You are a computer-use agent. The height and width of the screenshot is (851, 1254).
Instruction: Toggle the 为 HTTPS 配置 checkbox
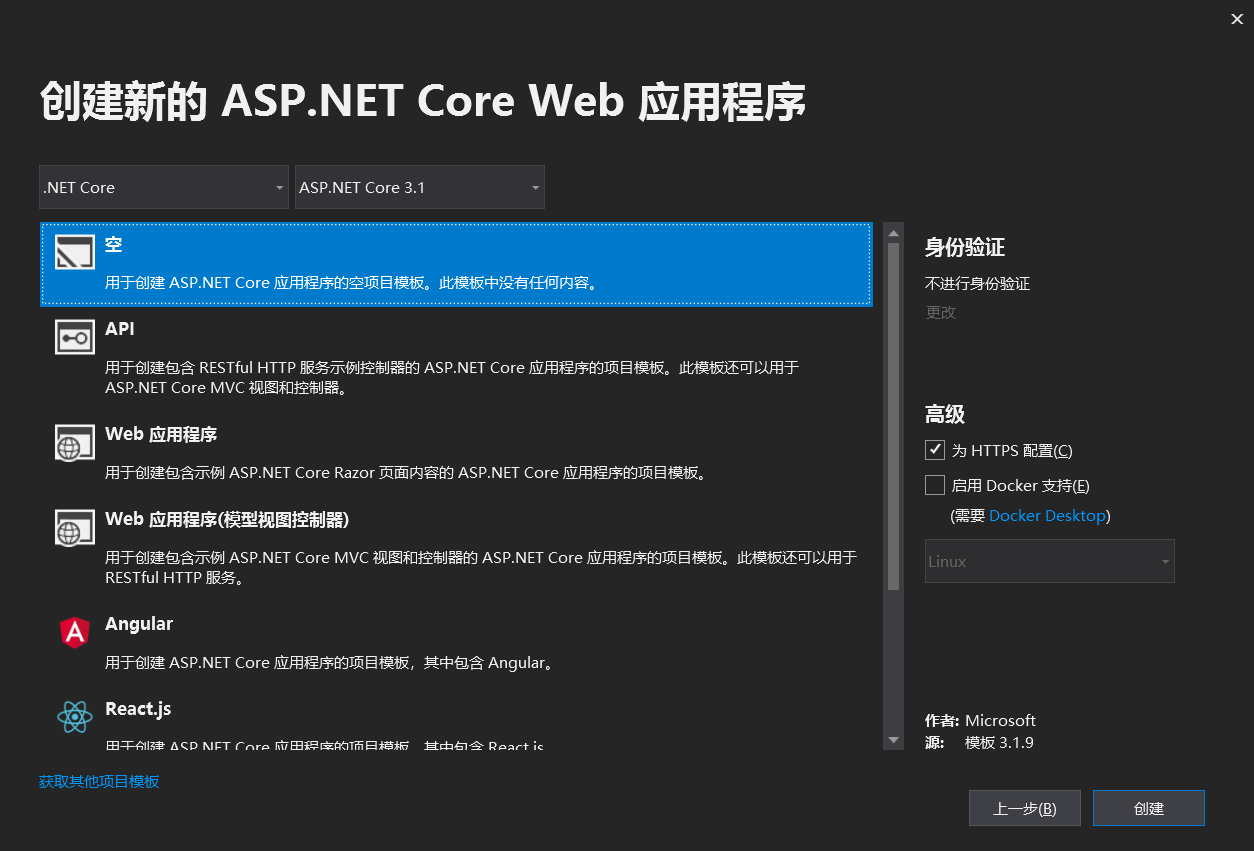[x=935, y=450]
